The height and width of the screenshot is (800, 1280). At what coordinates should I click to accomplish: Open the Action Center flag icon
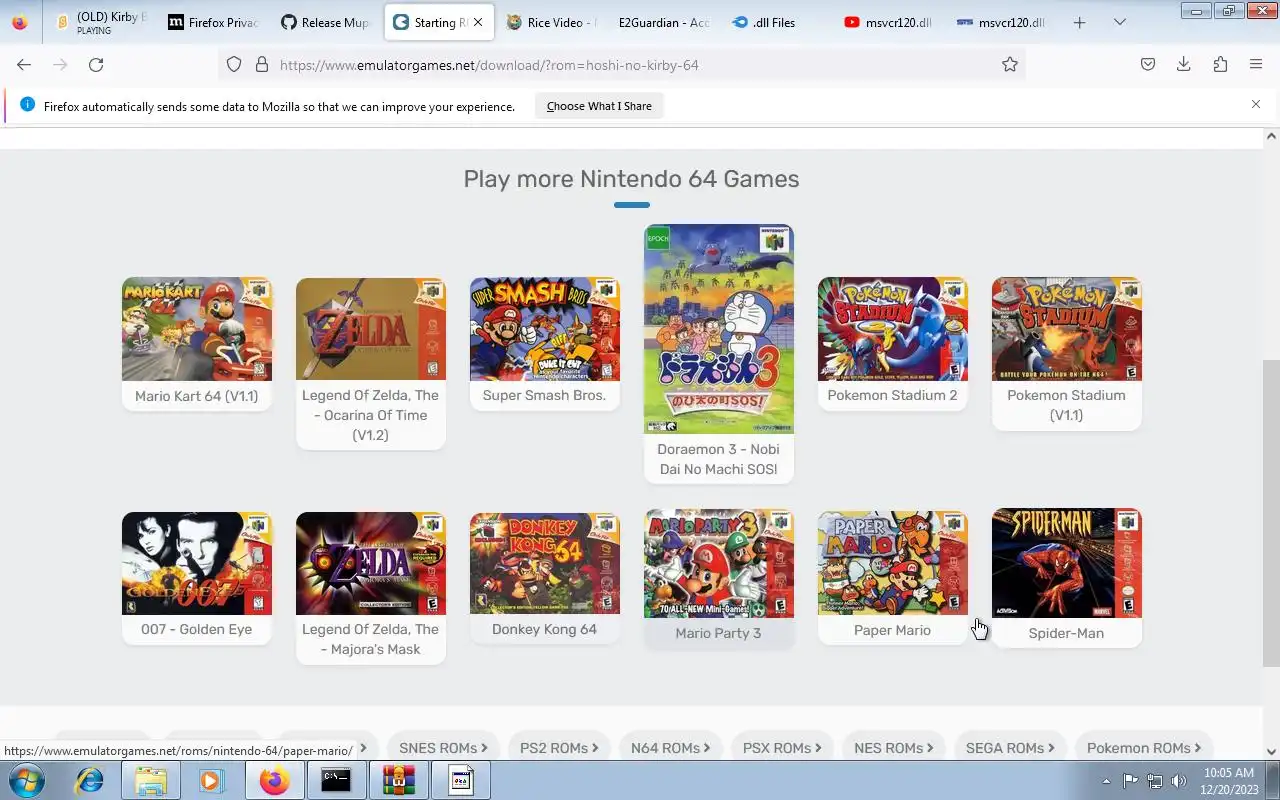pos(1130,781)
